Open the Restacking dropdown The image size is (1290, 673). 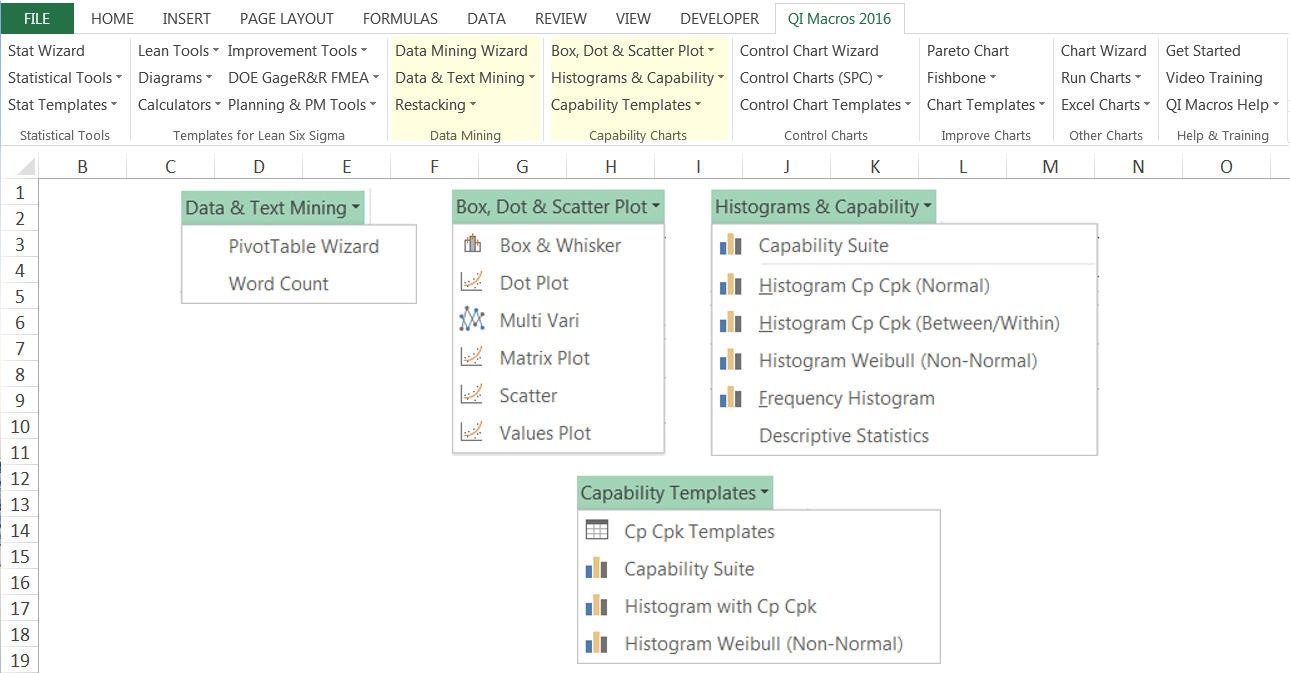pos(435,105)
